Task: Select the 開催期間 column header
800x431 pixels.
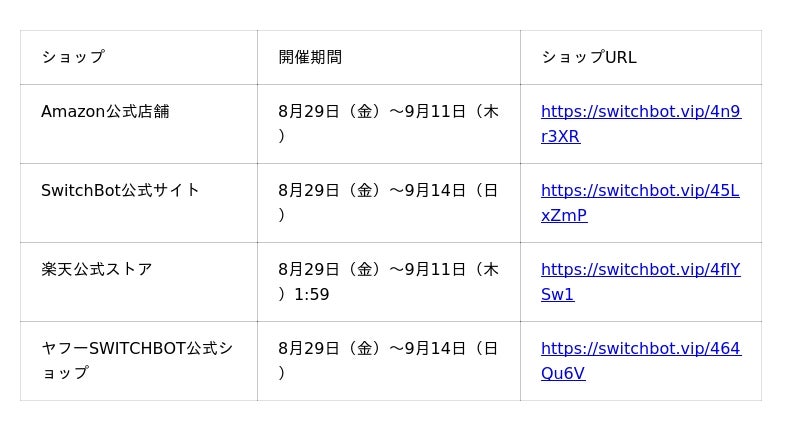Action: click(x=310, y=57)
